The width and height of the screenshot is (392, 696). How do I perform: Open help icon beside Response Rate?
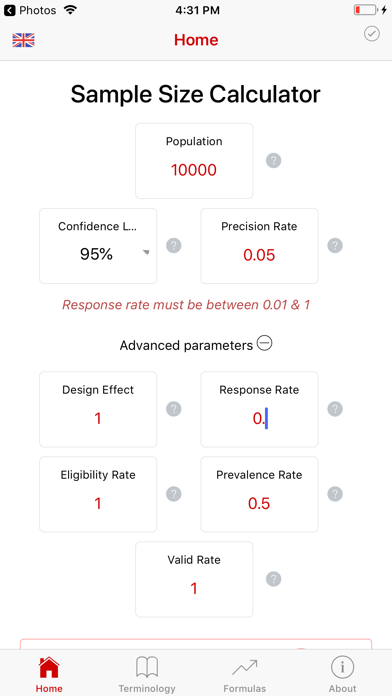335,409
